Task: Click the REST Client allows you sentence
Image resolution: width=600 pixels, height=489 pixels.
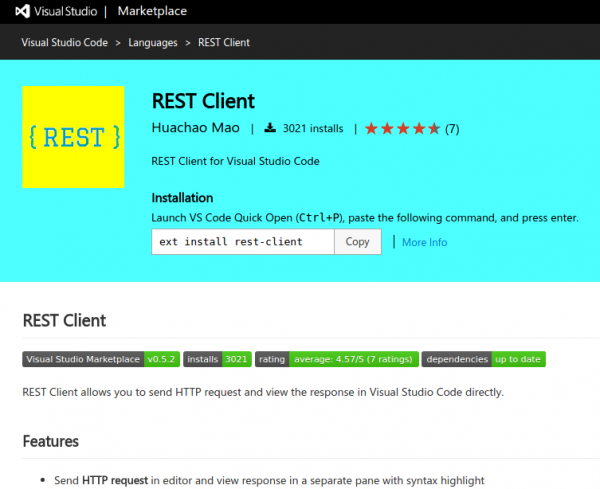Action: pos(263,392)
